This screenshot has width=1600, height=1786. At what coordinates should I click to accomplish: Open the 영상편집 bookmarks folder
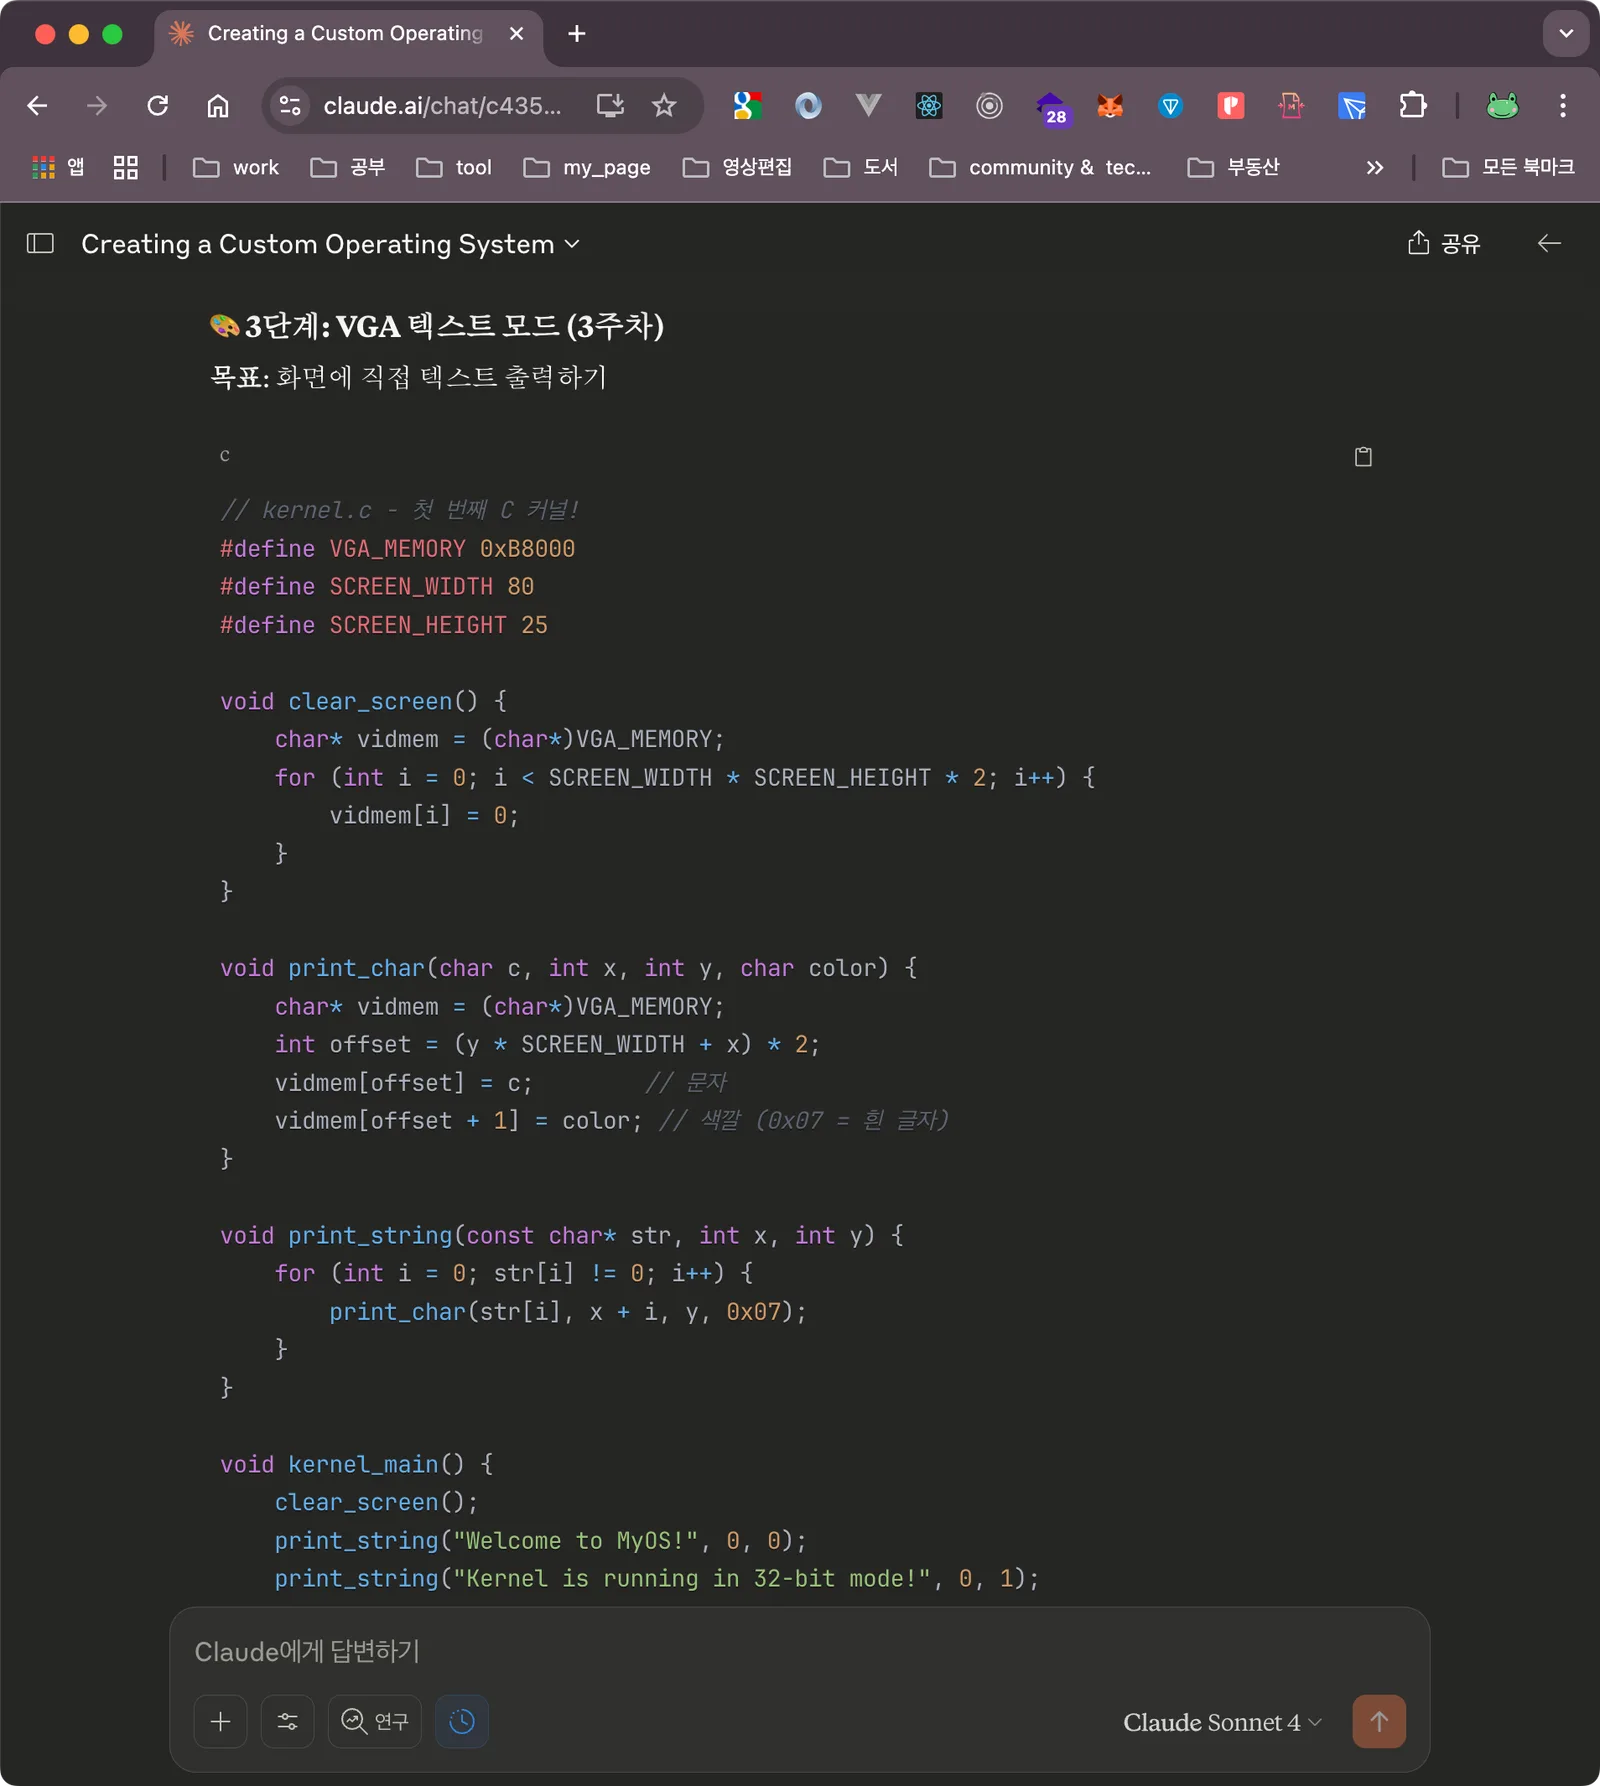(x=738, y=167)
